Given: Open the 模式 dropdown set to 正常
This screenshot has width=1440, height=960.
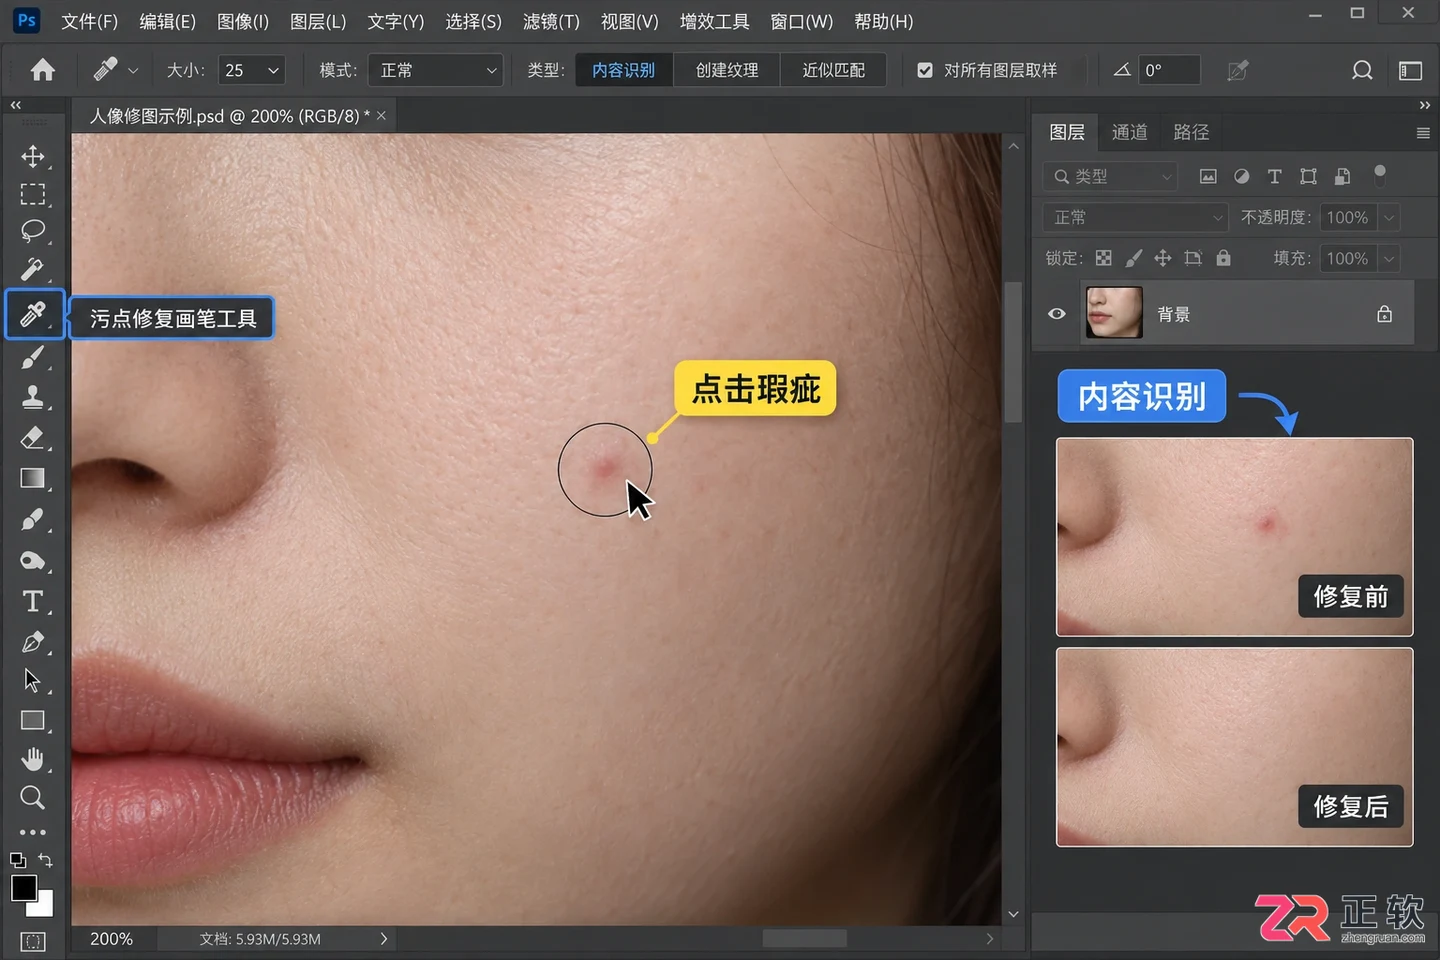Looking at the screenshot, I should (x=435, y=70).
